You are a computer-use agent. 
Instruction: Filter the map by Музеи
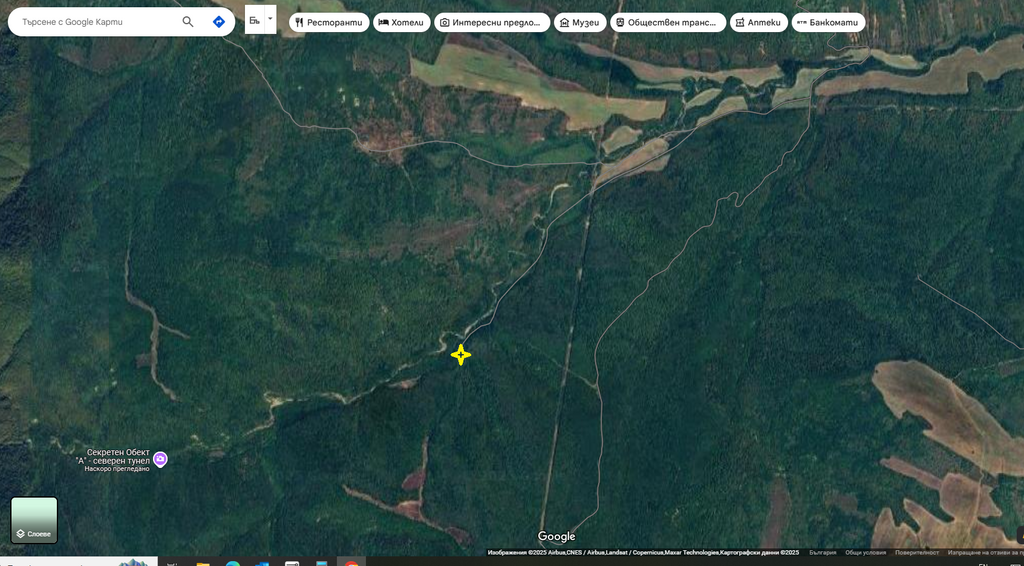point(580,22)
